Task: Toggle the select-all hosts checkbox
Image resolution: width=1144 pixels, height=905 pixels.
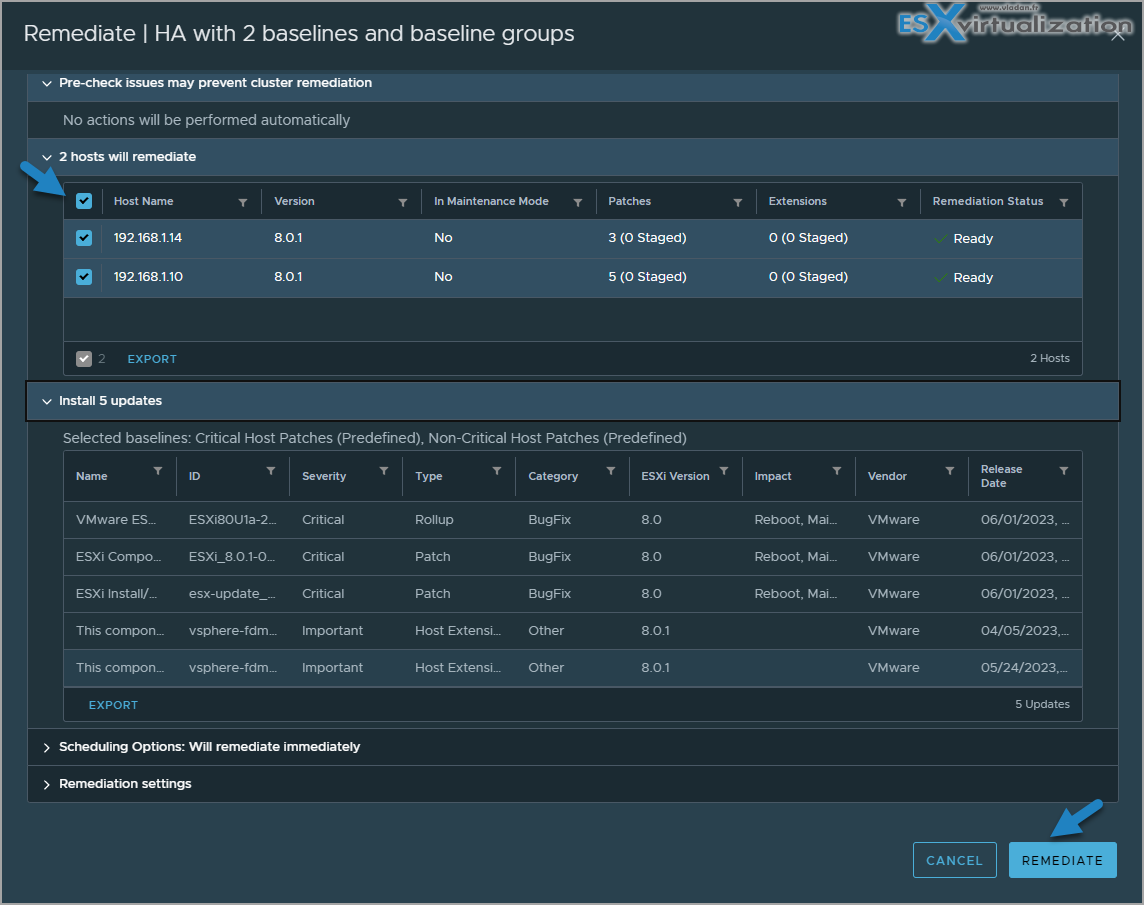Action: click(x=84, y=201)
